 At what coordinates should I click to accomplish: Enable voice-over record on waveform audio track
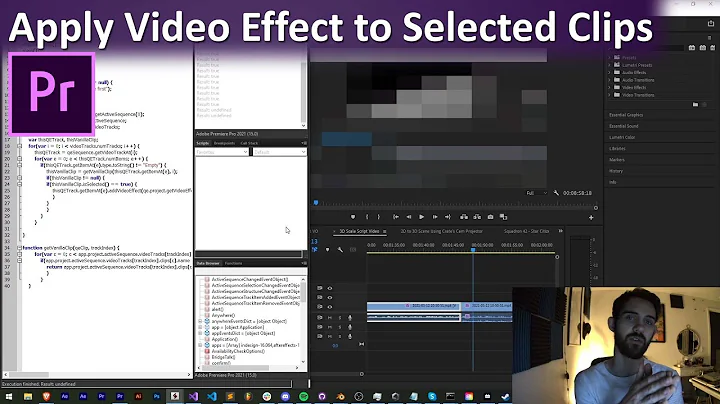pyautogui.click(x=350, y=318)
